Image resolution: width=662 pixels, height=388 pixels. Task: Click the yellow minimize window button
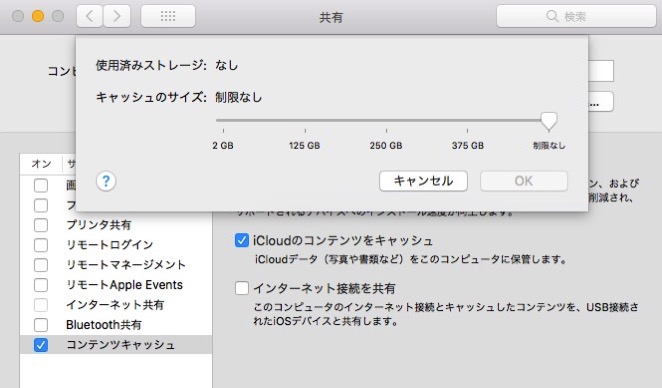pyautogui.click(x=38, y=16)
